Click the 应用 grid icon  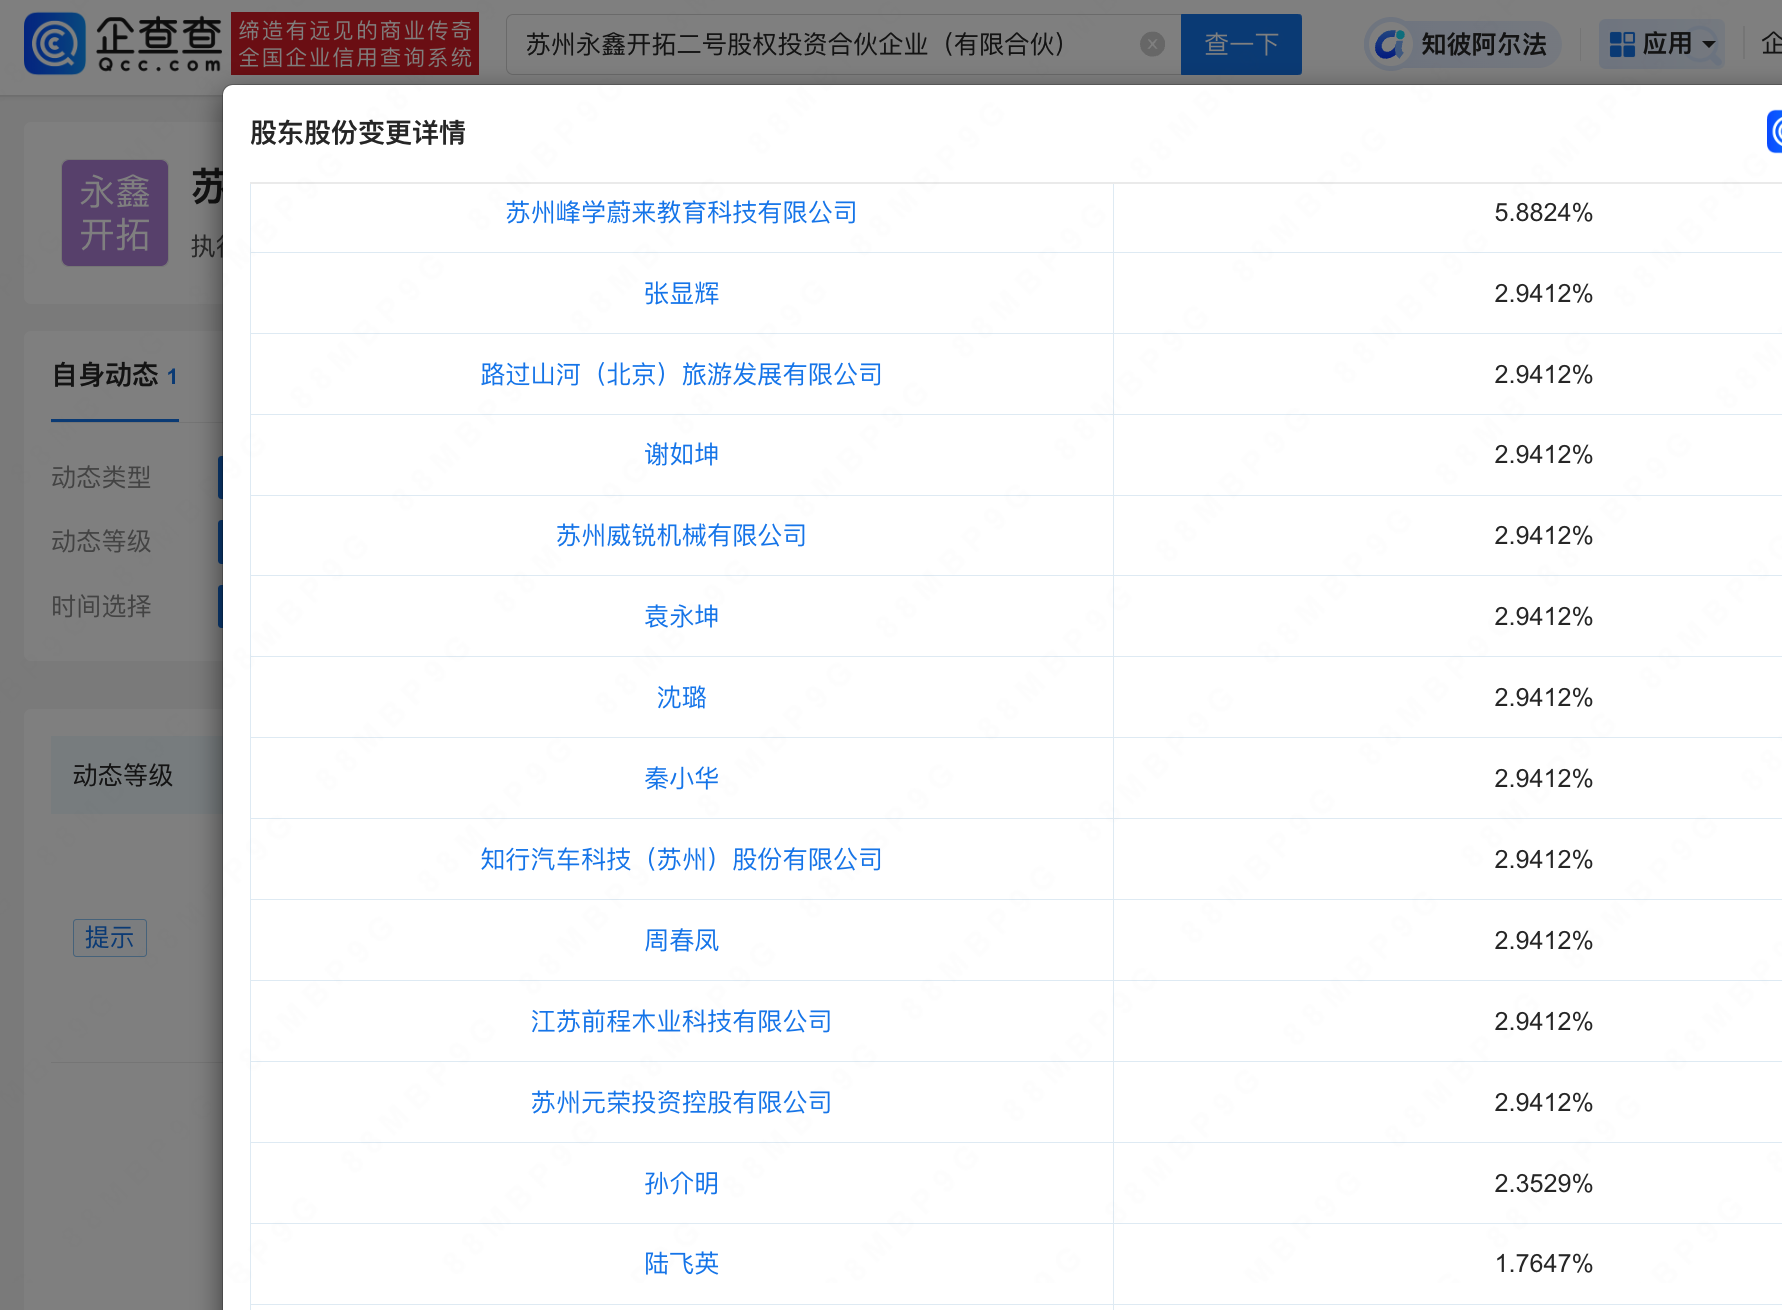1622,44
